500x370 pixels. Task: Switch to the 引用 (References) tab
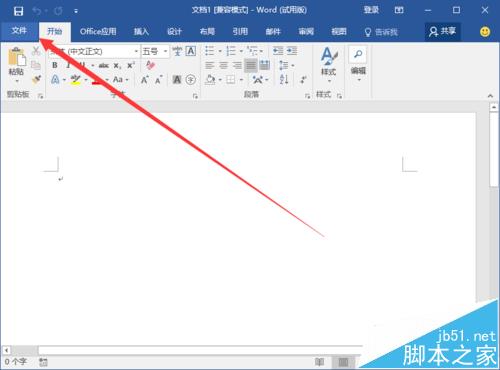point(240,32)
